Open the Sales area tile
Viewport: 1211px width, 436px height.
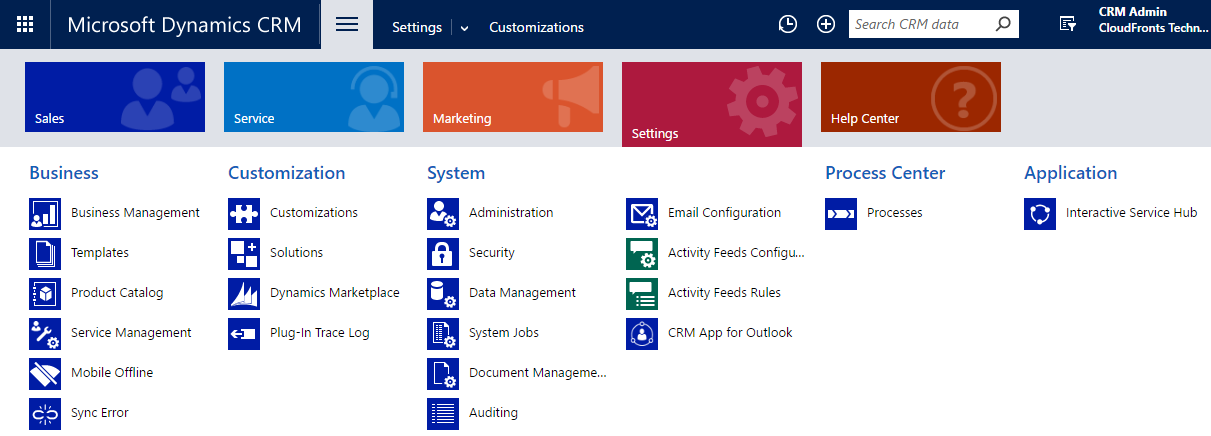pos(115,97)
